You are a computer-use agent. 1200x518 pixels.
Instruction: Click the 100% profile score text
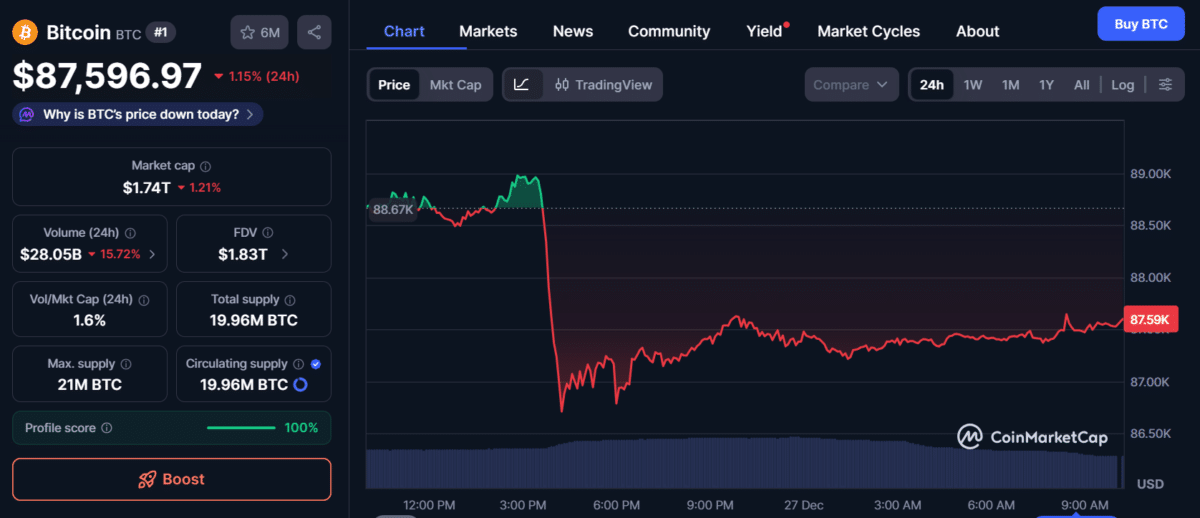pos(301,428)
